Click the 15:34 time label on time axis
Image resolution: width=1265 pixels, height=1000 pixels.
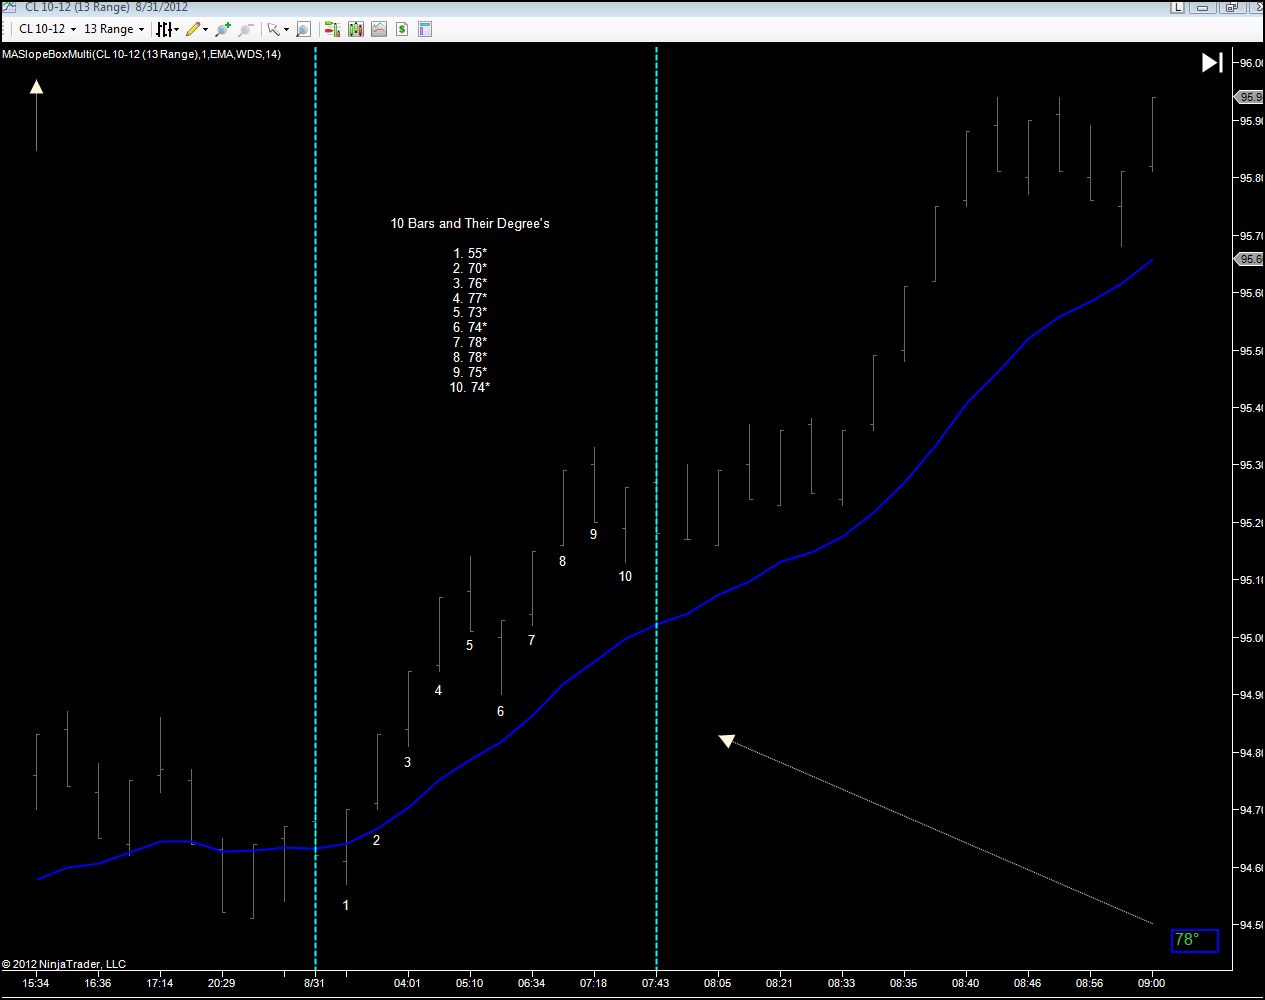[x=36, y=983]
